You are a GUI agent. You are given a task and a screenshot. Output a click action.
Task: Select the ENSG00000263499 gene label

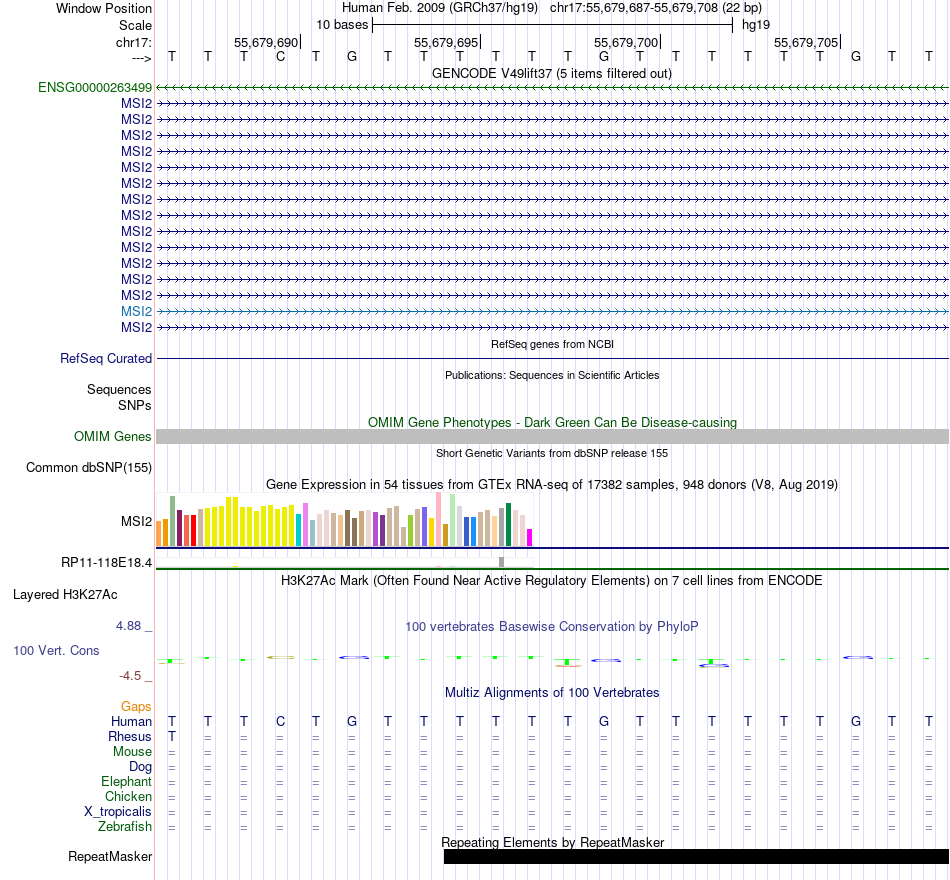tap(95, 87)
